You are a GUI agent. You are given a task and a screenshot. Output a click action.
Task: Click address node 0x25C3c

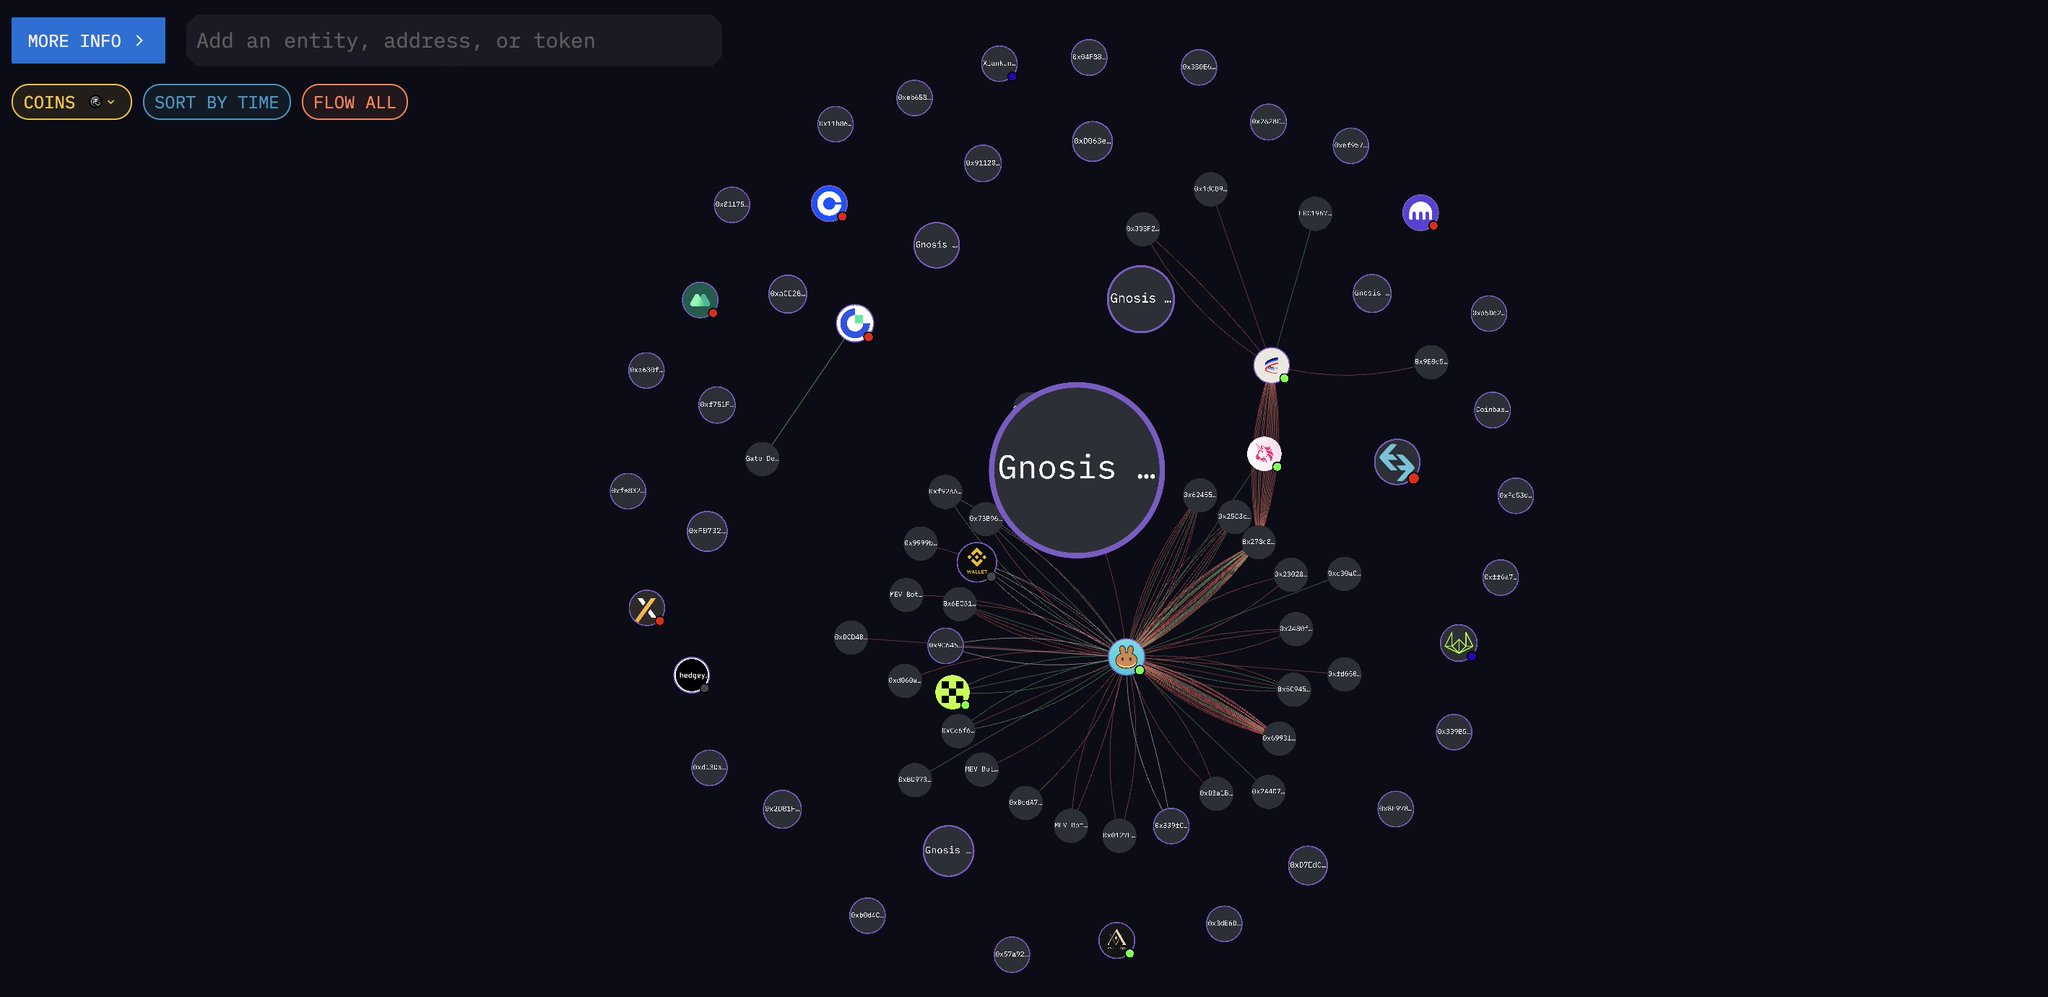1234,517
